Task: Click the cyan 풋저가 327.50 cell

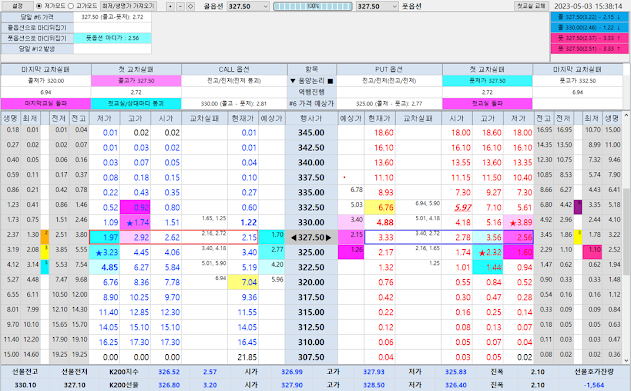Action: pos(487,80)
